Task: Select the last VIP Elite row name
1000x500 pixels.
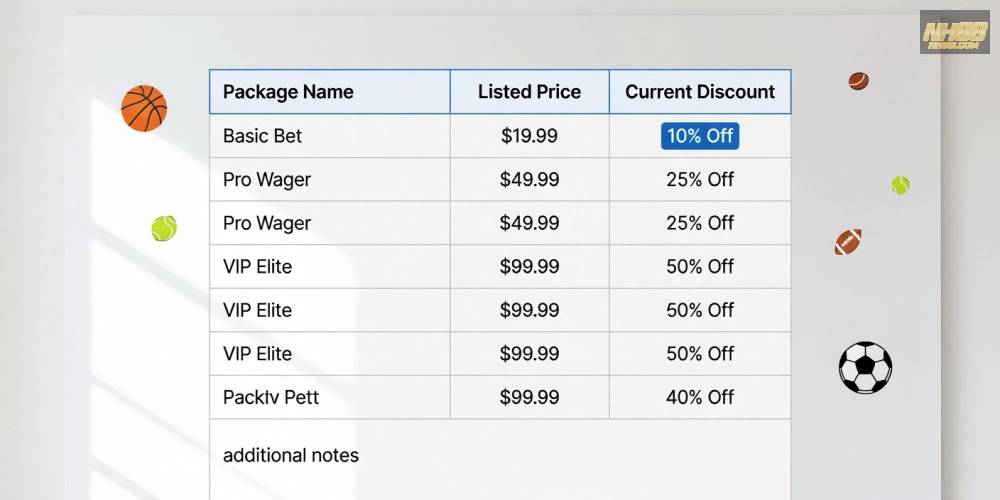Action: pos(257,354)
